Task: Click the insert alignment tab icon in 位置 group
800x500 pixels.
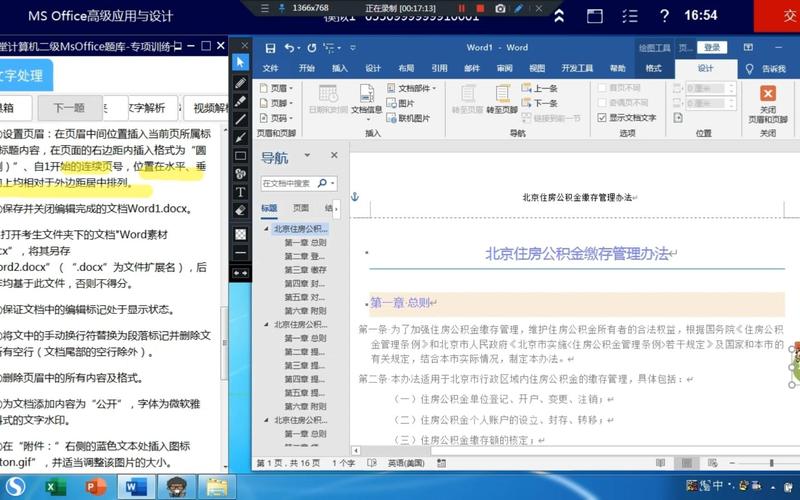Action: click(678, 118)
